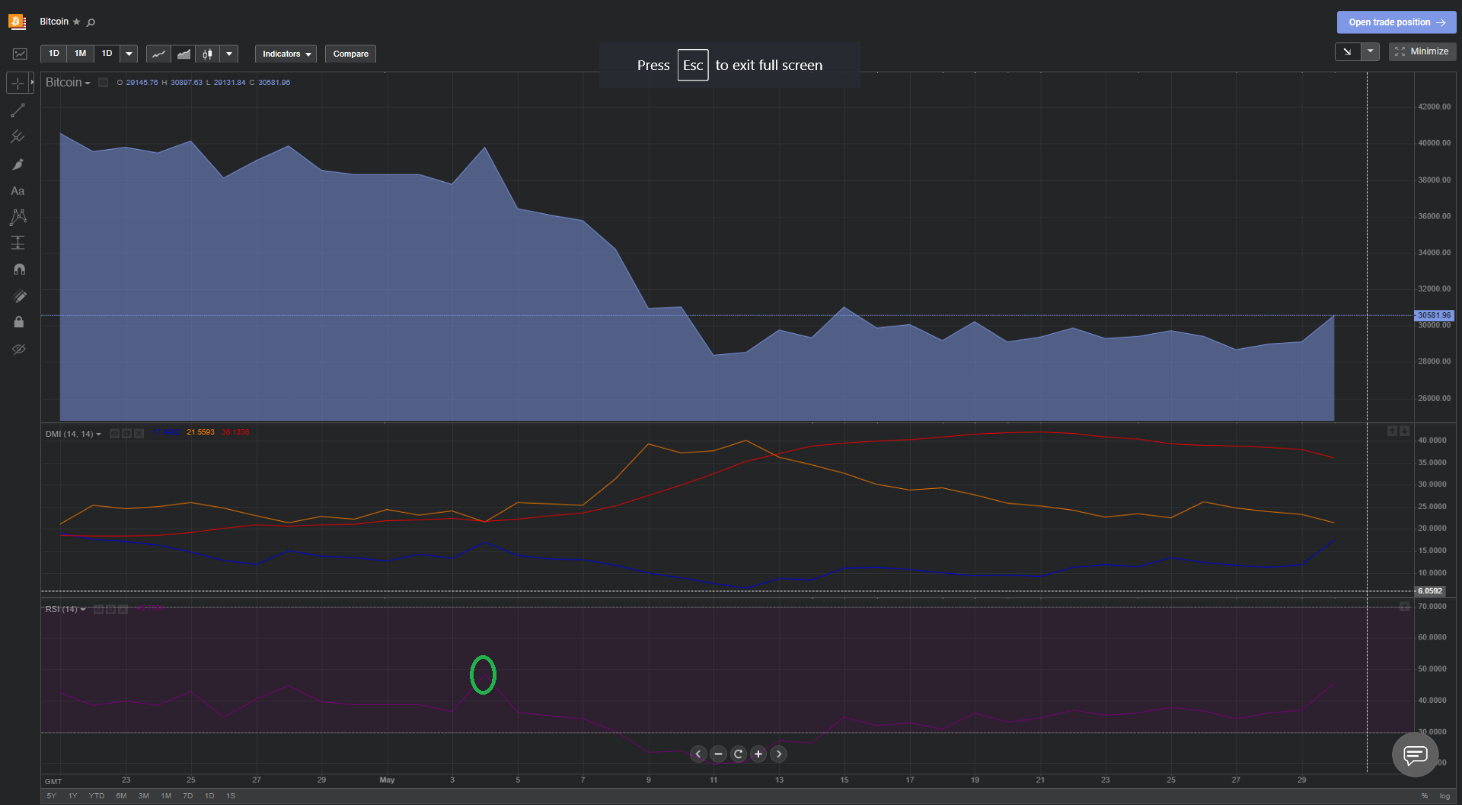
Task: Switch to the 3M time range
Action: click(144, 795)
